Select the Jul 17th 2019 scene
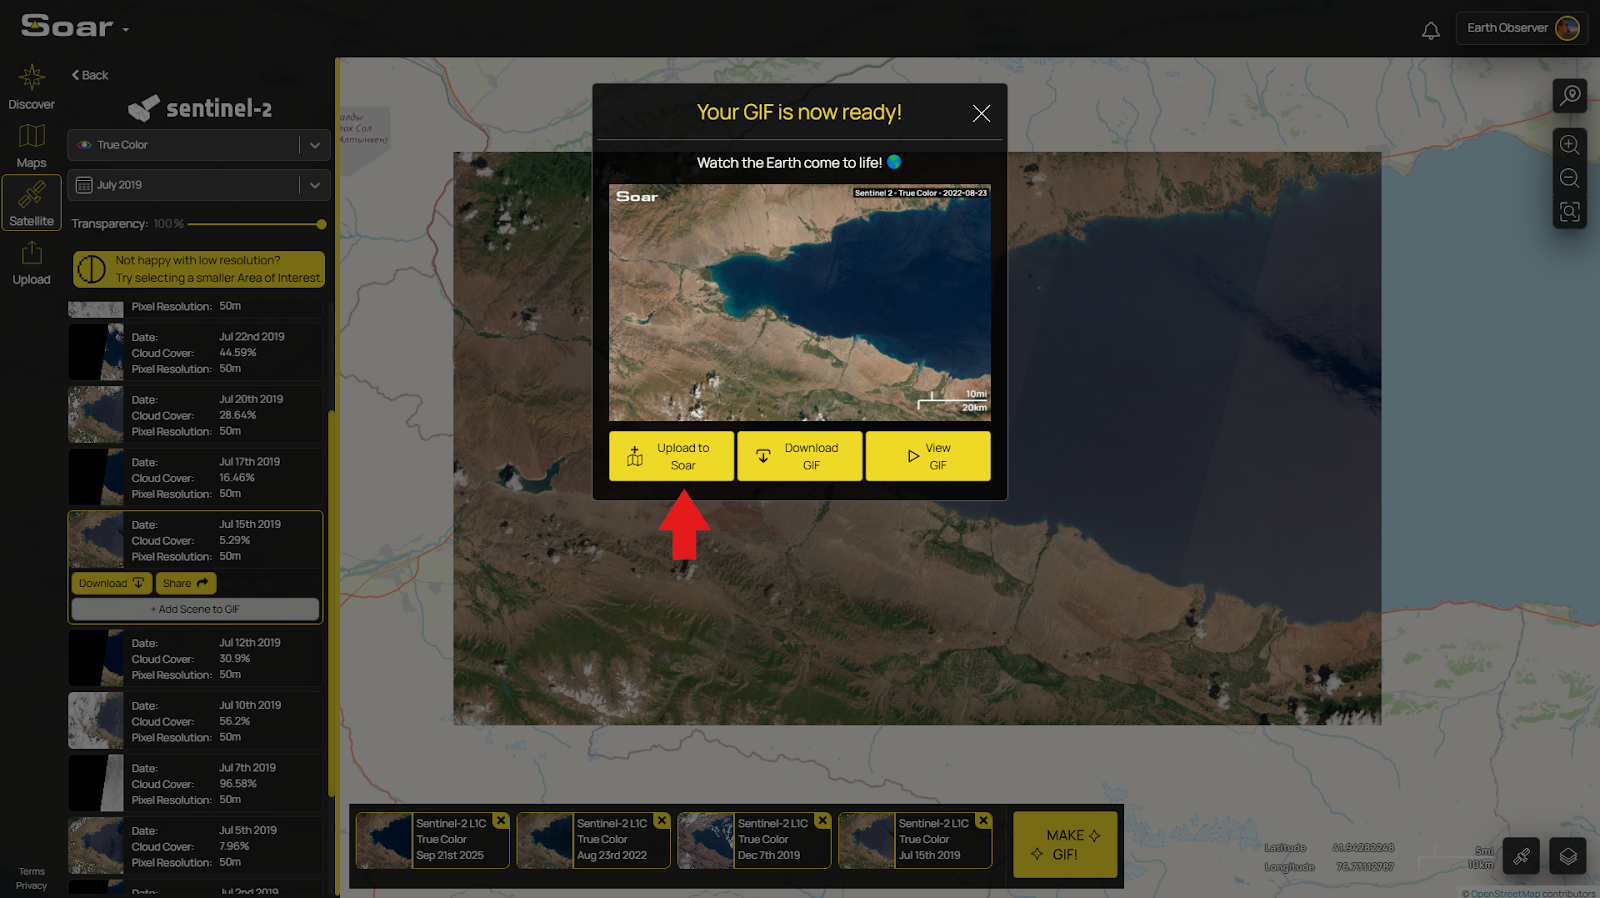 196,477
